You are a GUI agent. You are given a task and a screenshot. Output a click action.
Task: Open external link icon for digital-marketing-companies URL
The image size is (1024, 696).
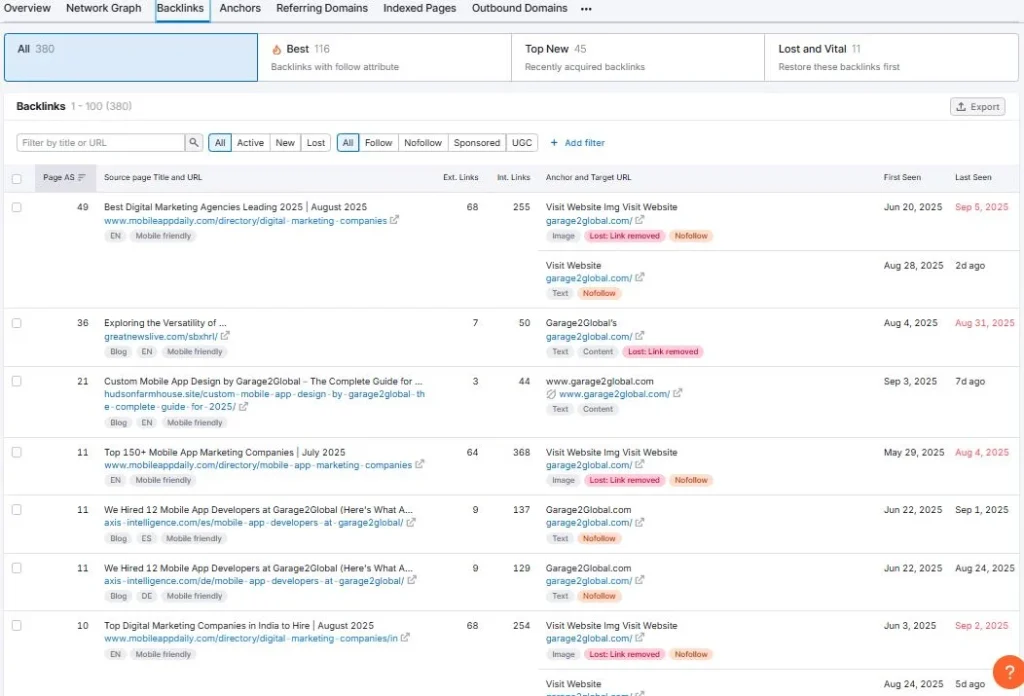(x=394, y=220)
